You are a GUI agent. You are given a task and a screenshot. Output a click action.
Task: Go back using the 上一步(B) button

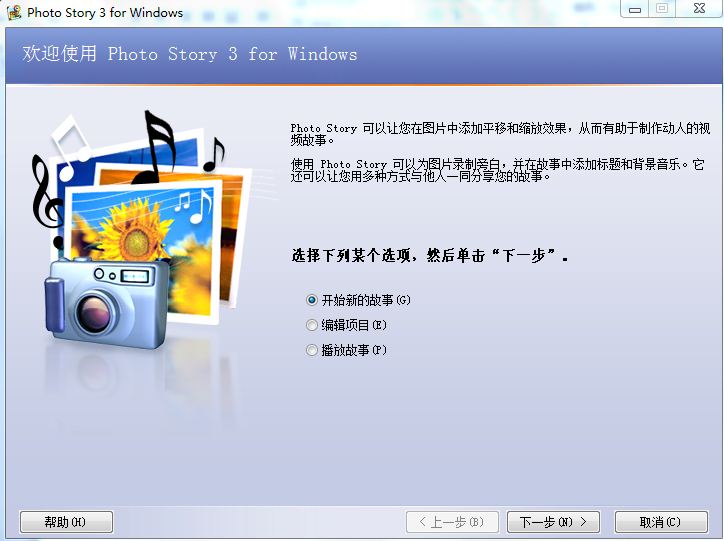click(x=452, y=522)
